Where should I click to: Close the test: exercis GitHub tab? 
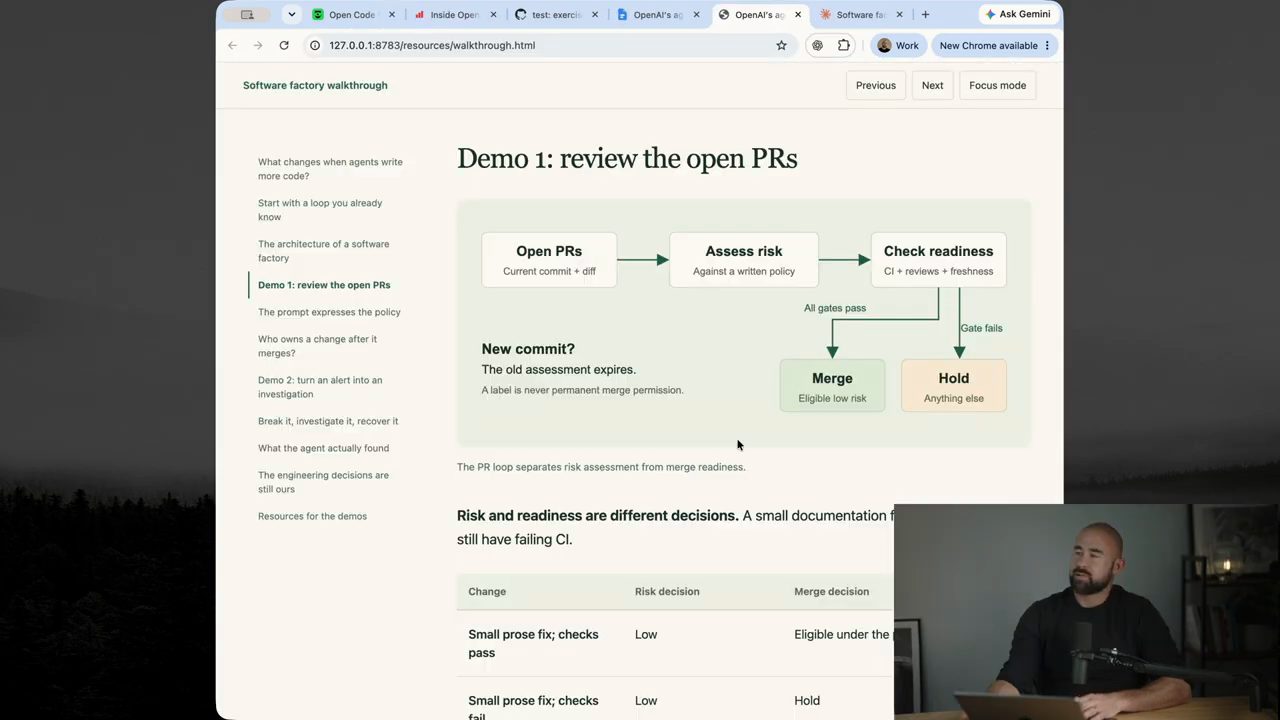[595, 15]
